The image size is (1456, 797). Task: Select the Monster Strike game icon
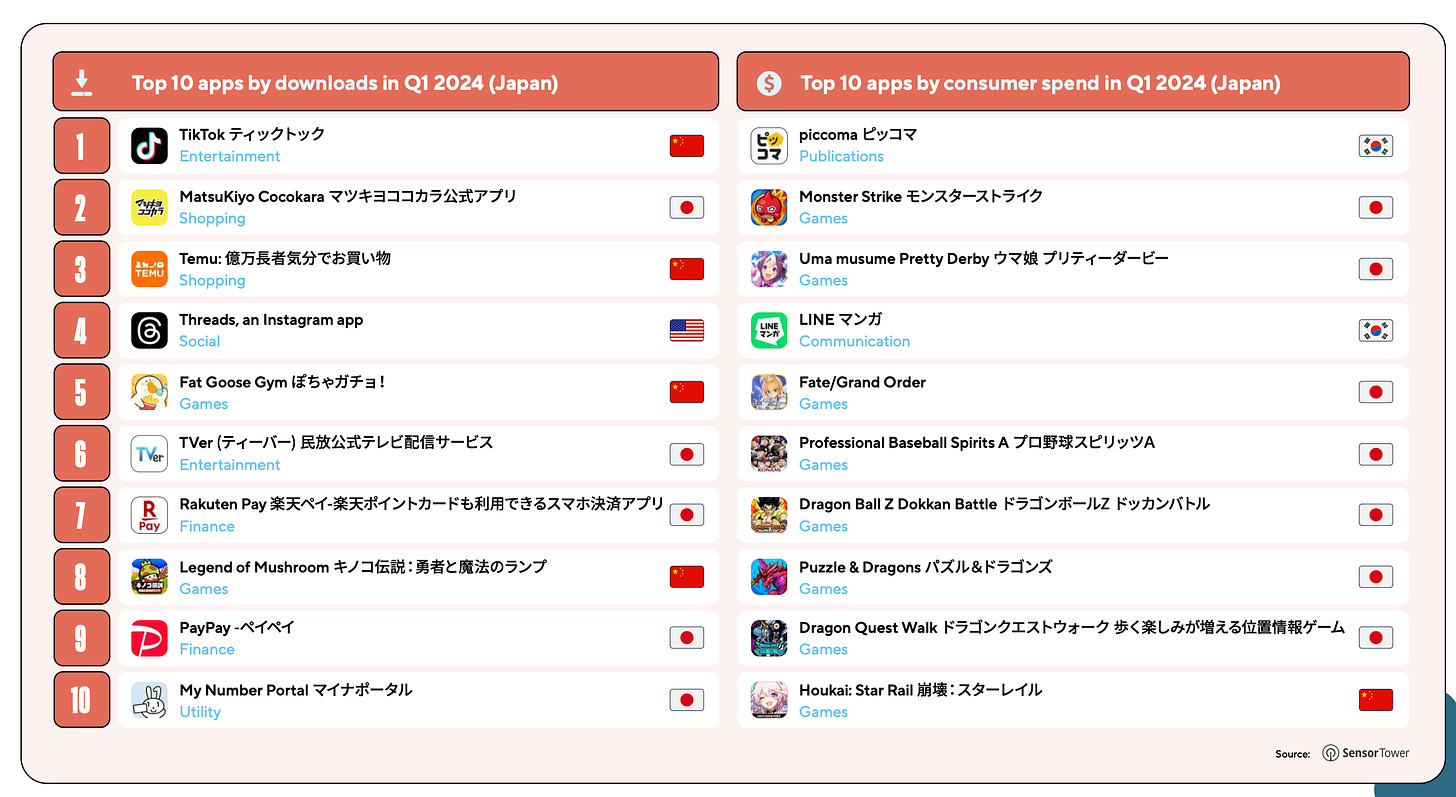tap(769, 208)
